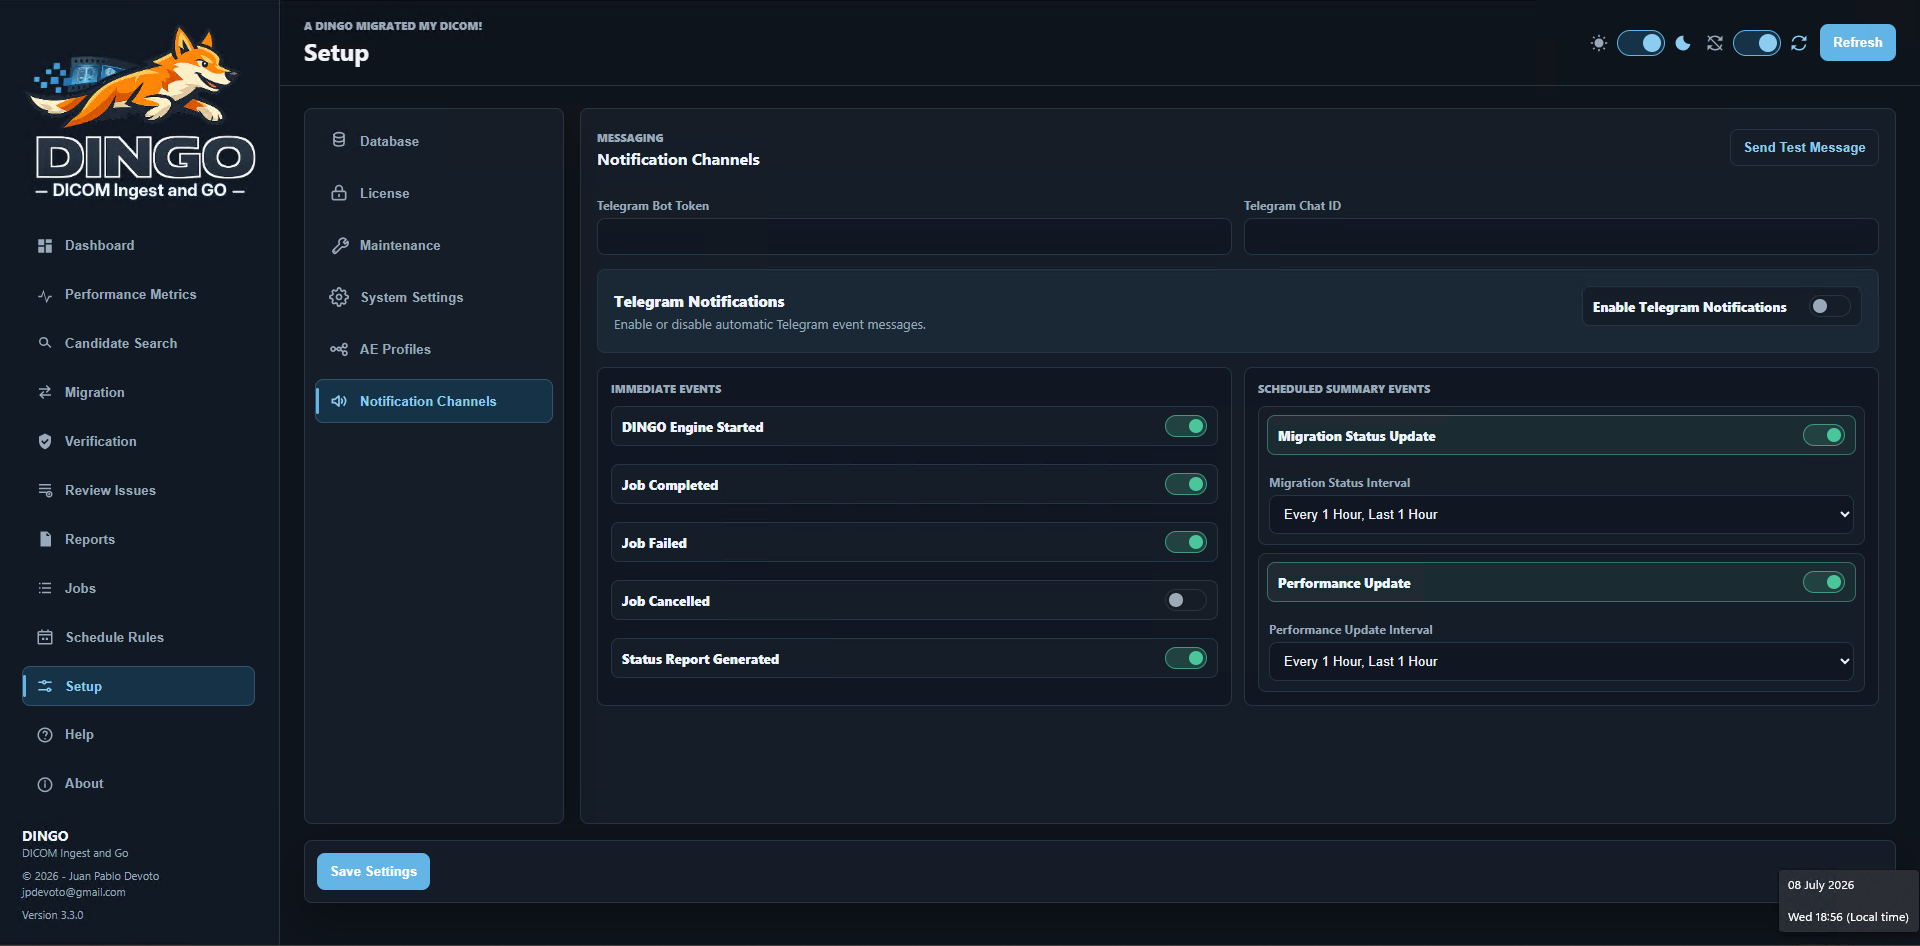The height and width of the screenshot is (946, 1920).
Task: Click the Save Settings button
Action: pos(373,872)
